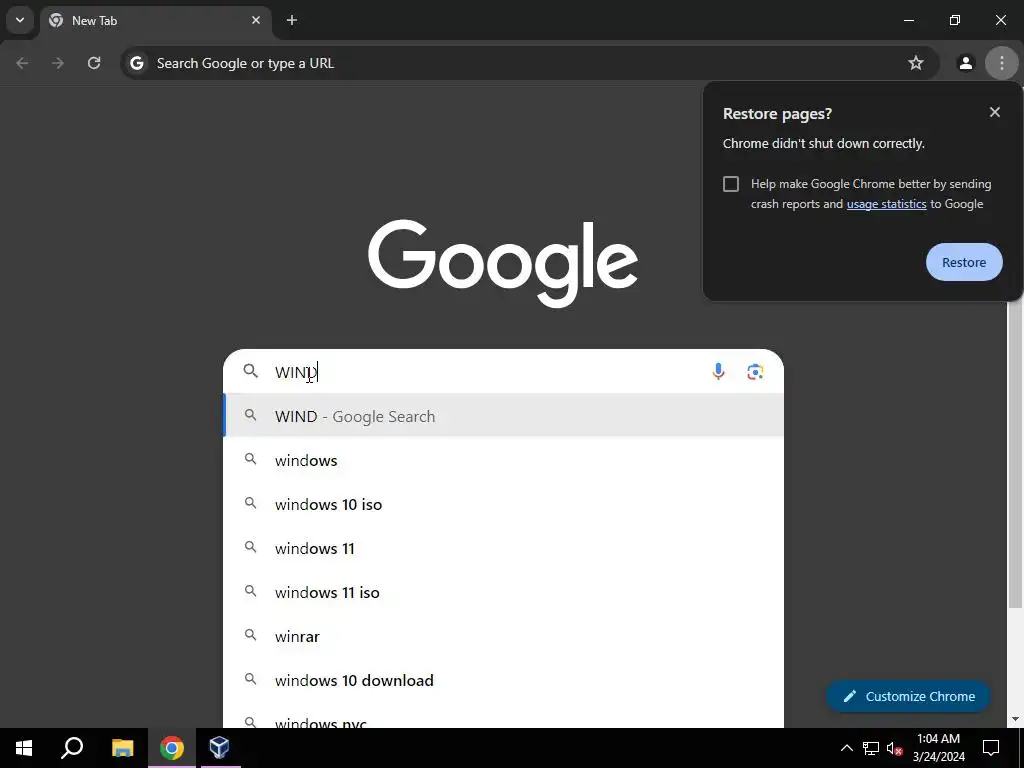The height and width of the screenshot is (768, 1024).
Task: Open the notification center icon
Action: (991, 748)
